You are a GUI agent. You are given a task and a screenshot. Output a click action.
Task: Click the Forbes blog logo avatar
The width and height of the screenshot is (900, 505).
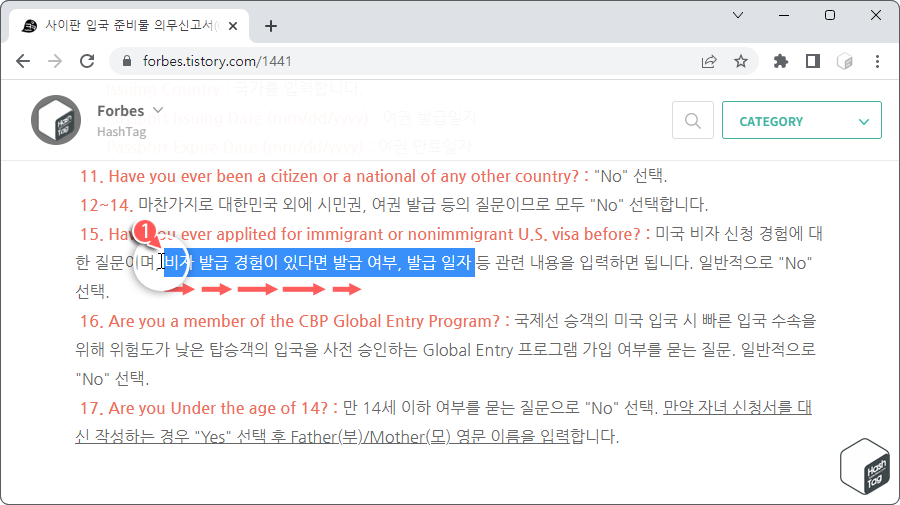[56, 120]
